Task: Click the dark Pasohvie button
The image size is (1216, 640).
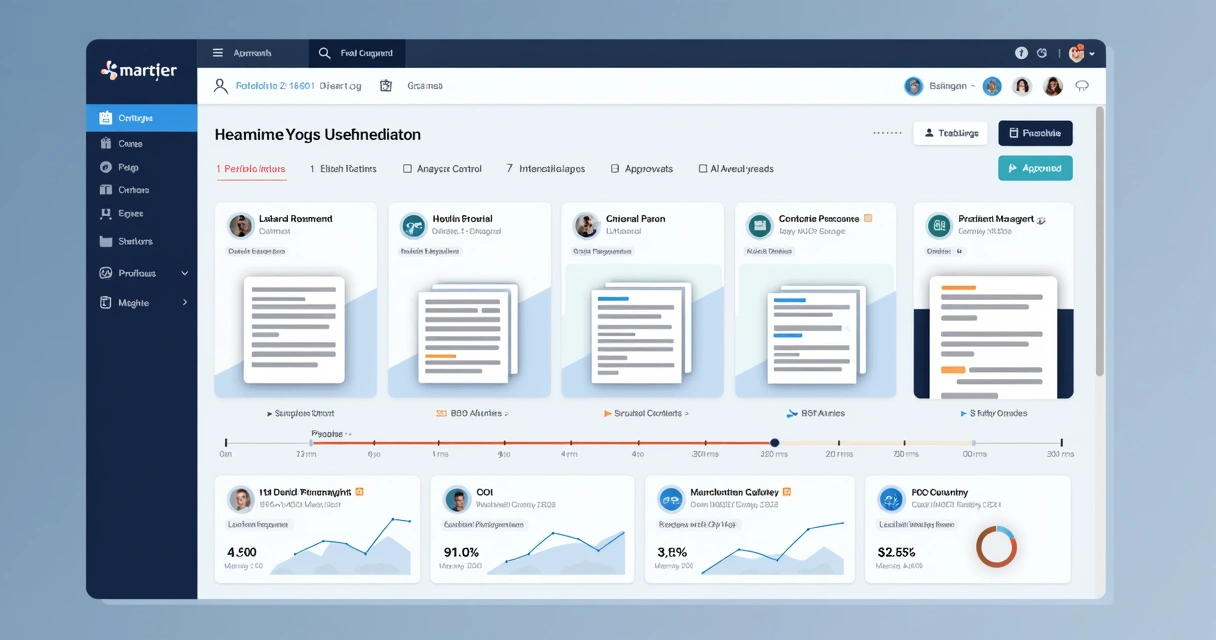Action: pyautogui.click(x=1035, y=132)
